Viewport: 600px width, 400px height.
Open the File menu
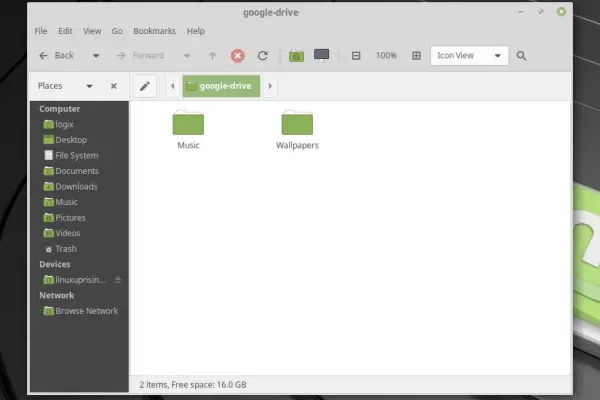coord(41,31)
